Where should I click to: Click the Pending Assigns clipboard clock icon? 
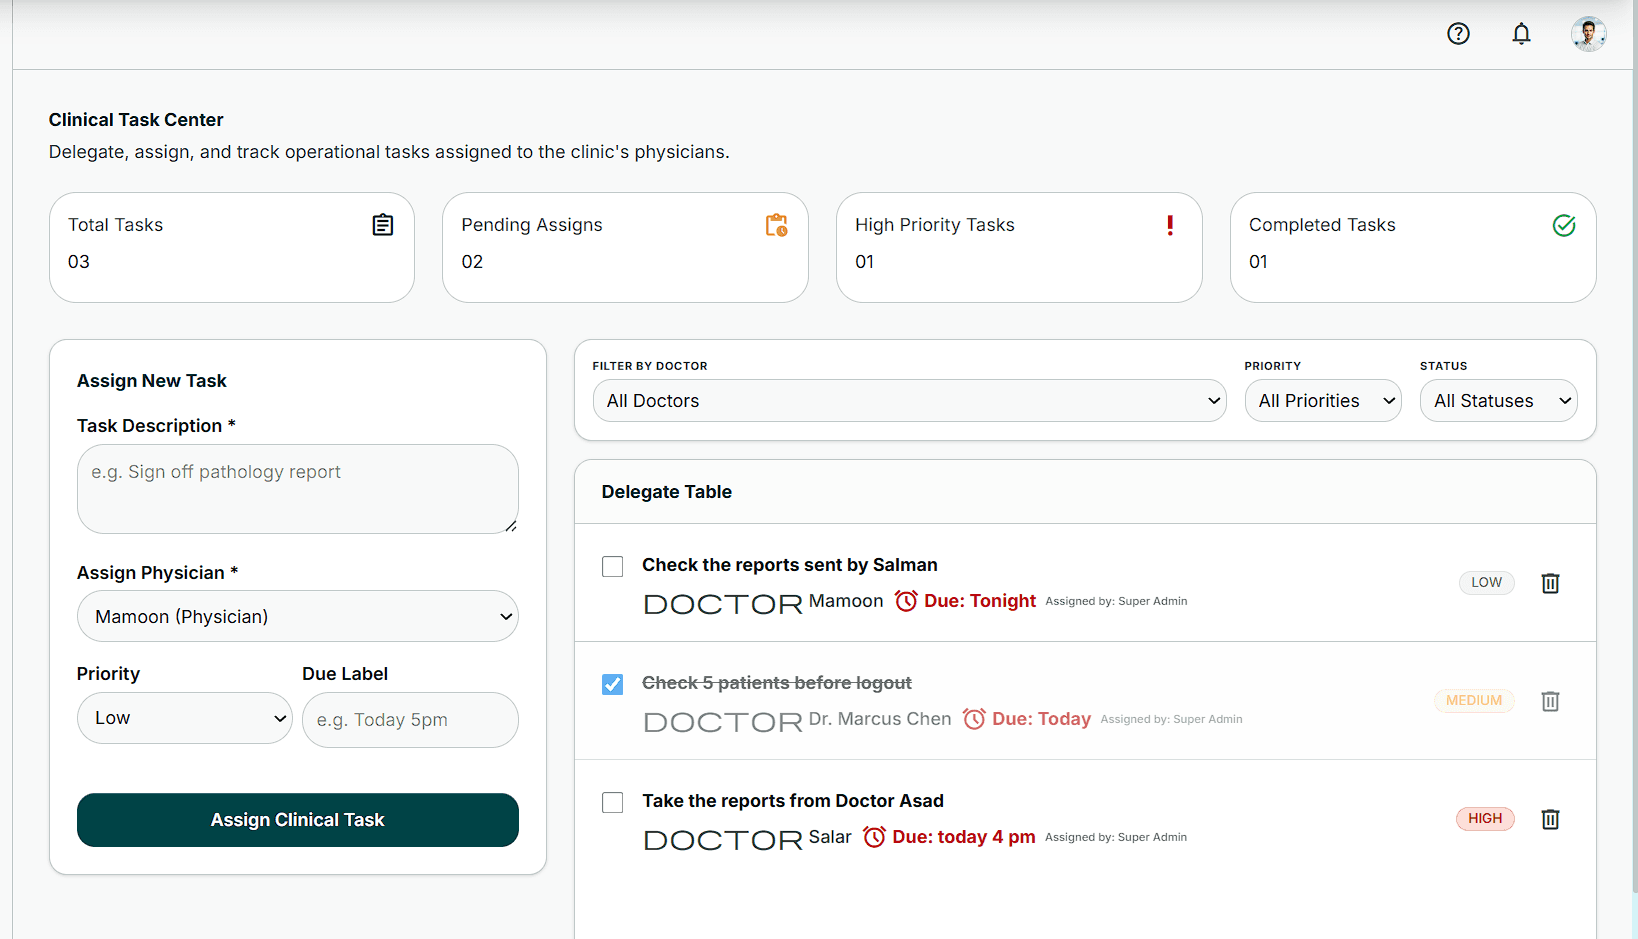[x=776, y=225]
